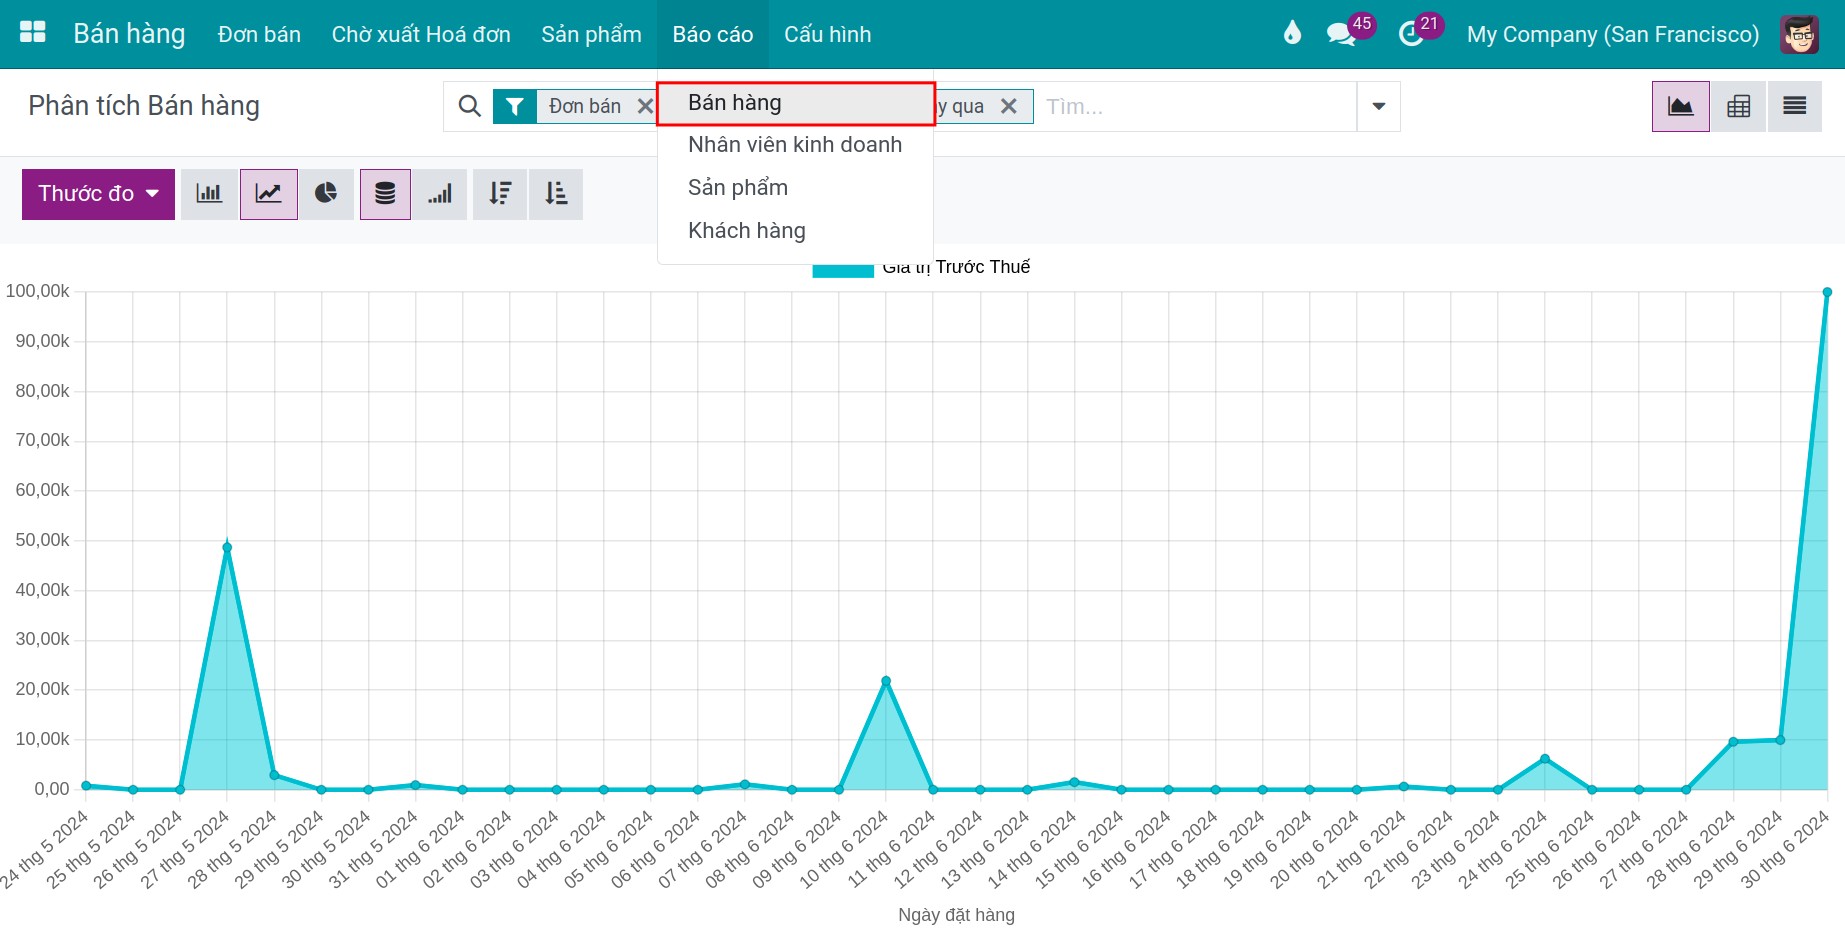This screenshot has width=1845, height=931.
Task: Switch to graph view
Action: click(1680, 106)
